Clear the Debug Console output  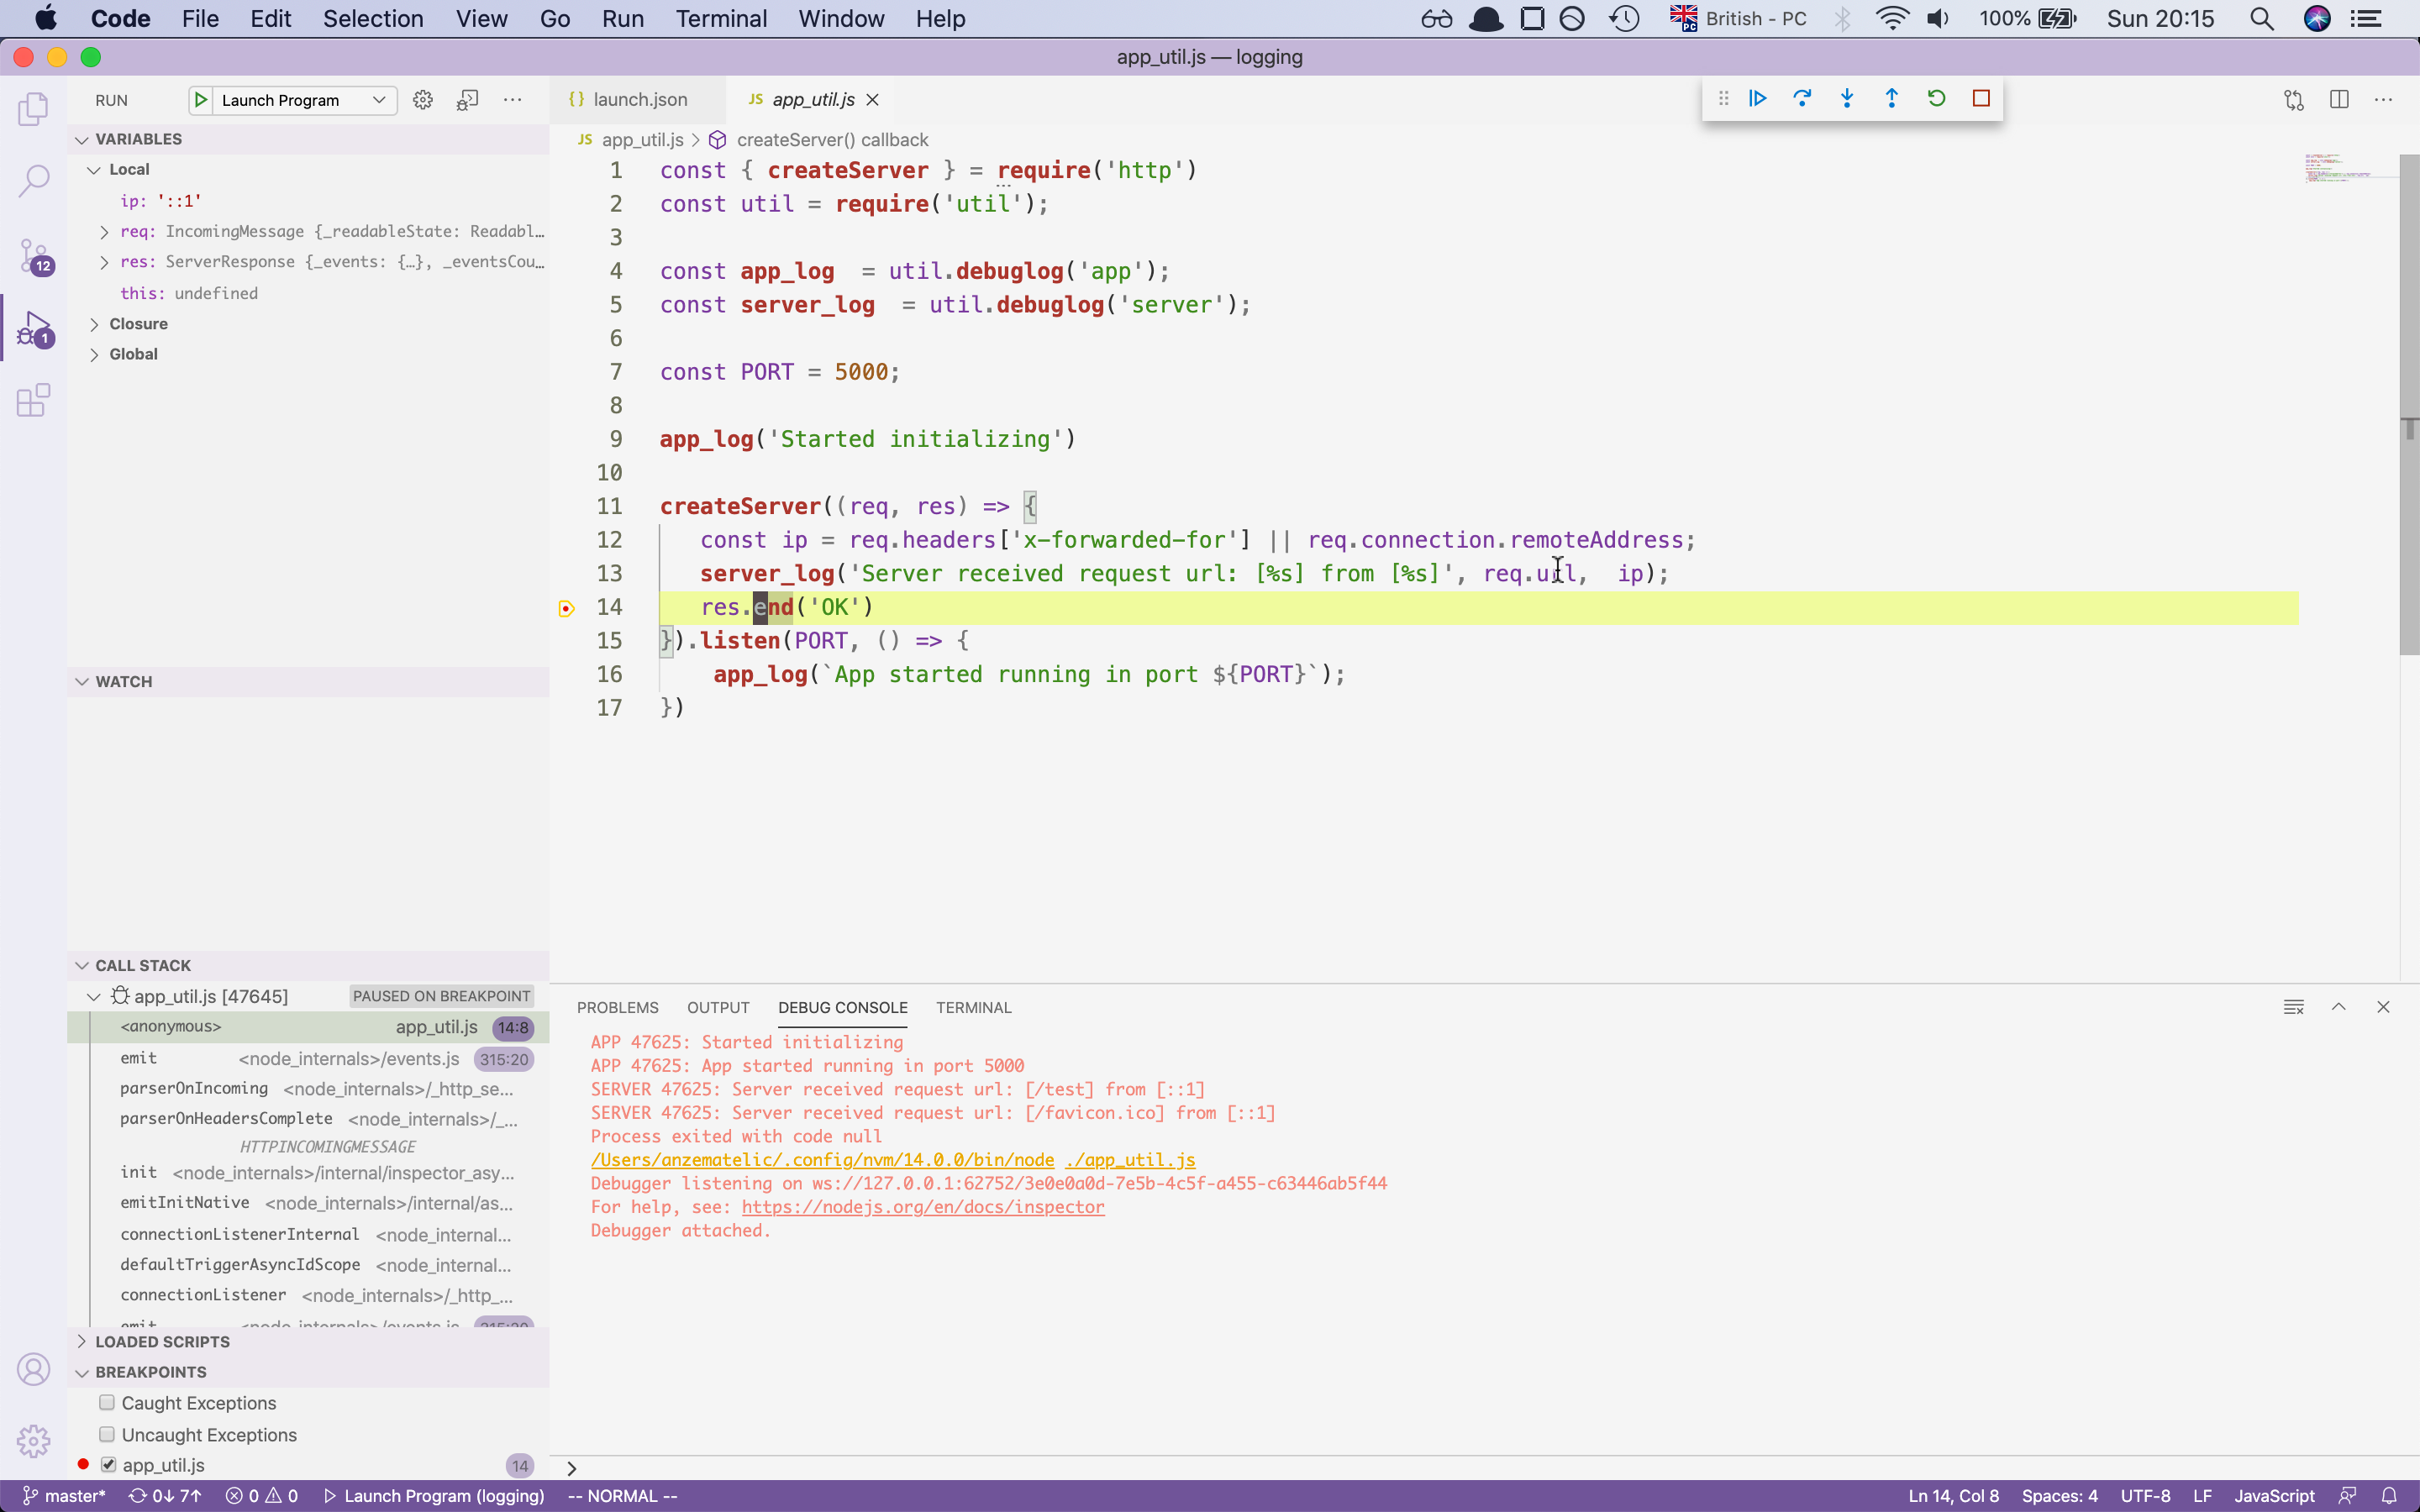click(2293, 1007)
